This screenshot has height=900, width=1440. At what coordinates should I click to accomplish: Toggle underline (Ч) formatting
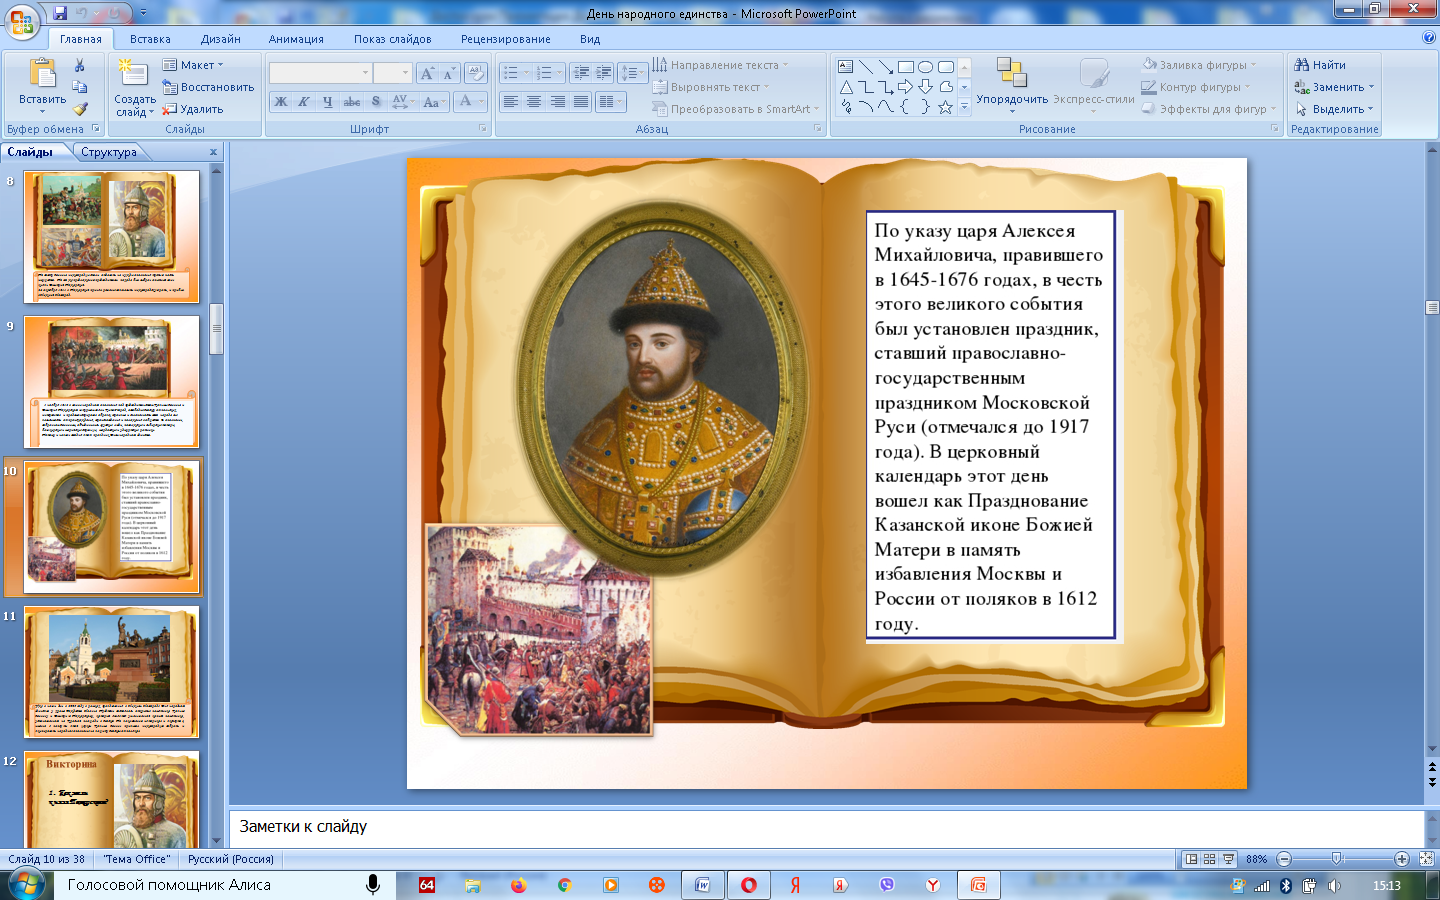(327, 102)
